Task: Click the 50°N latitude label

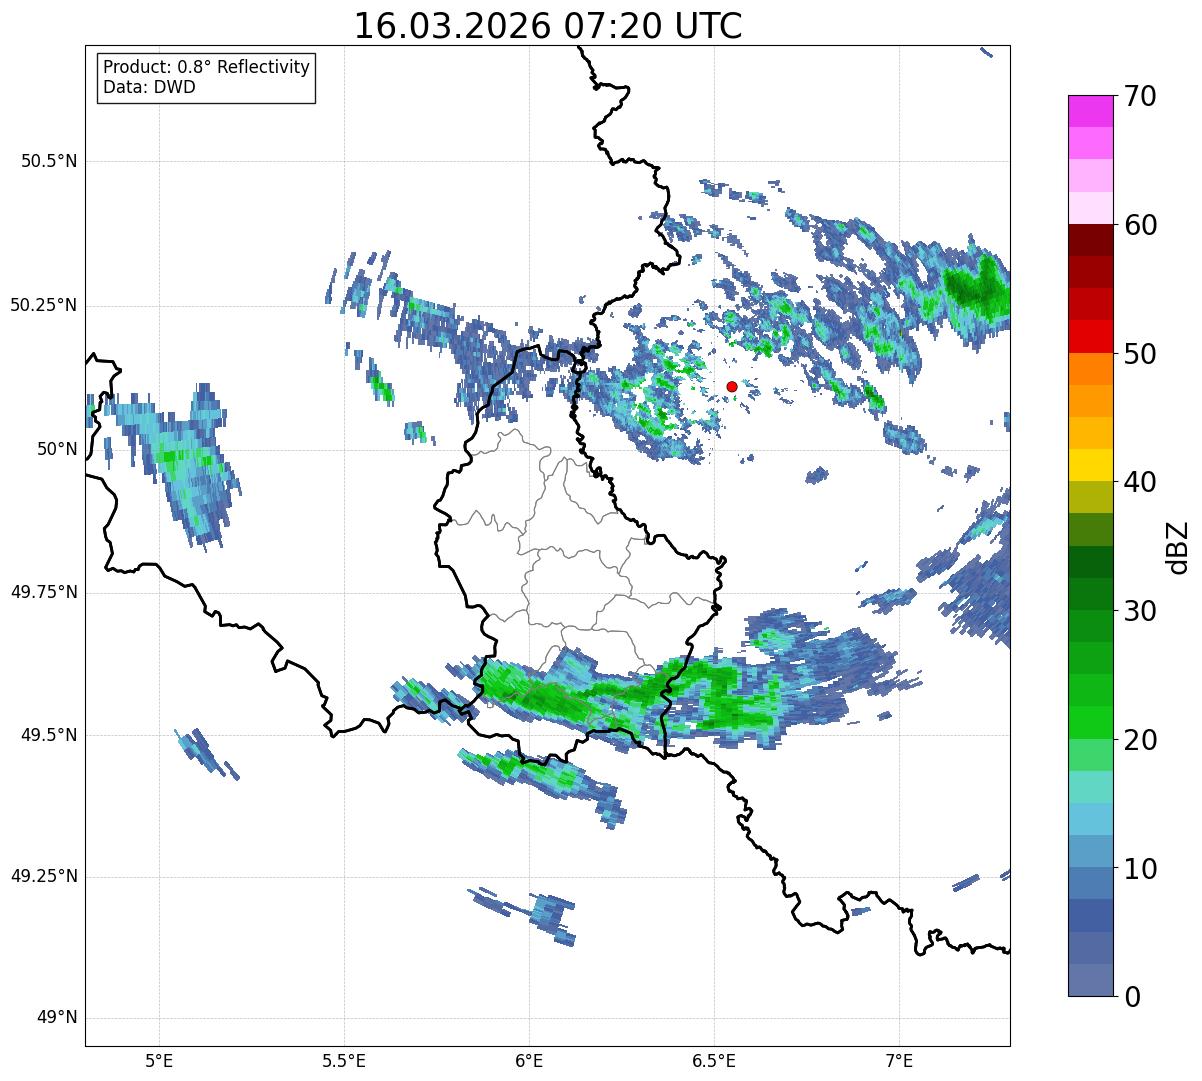Action: click(57, 449)
